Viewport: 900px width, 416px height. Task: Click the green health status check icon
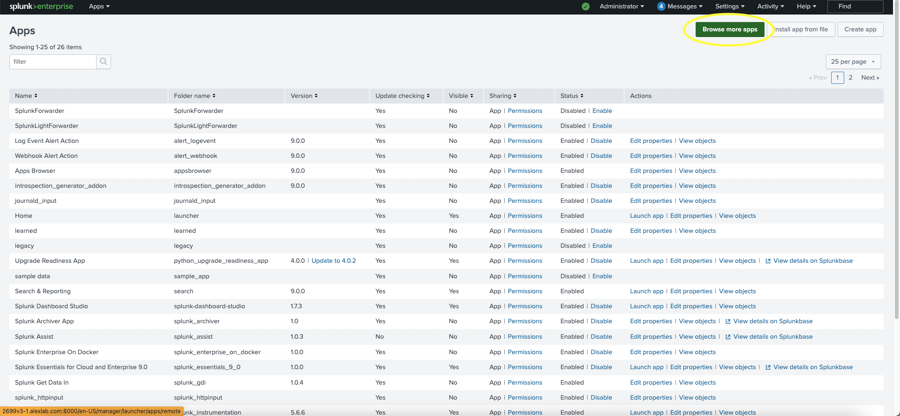coord(585,7)
